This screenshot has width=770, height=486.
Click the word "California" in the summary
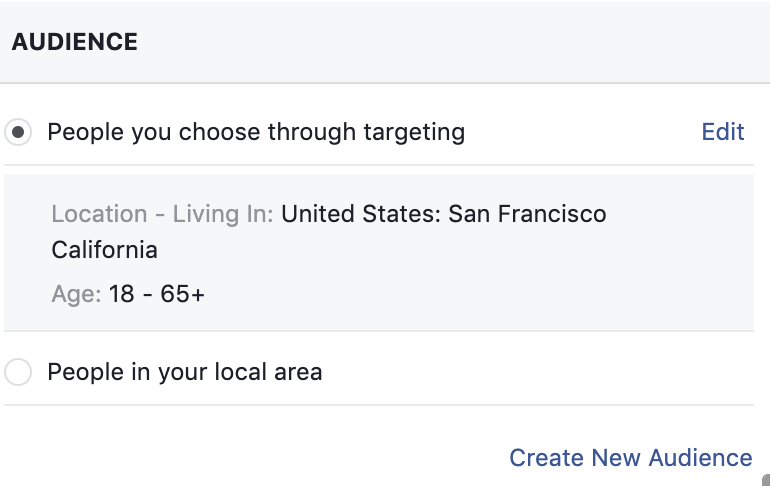click(105, 250)
